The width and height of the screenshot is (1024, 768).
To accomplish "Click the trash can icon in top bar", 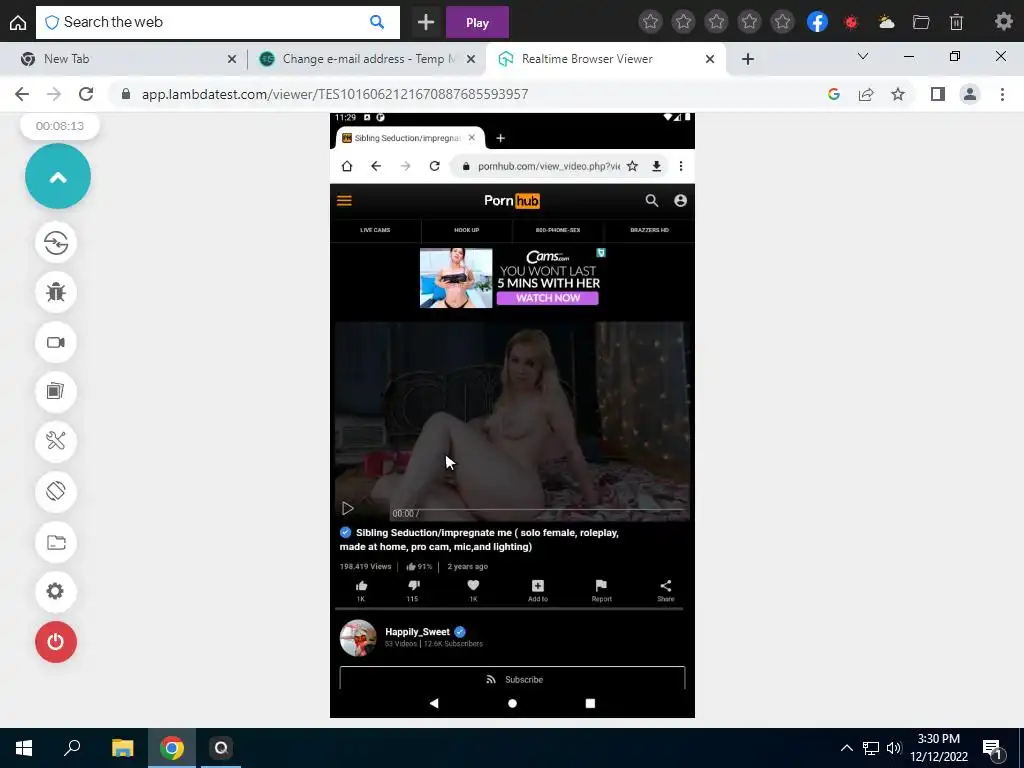I will coord(956,22).
